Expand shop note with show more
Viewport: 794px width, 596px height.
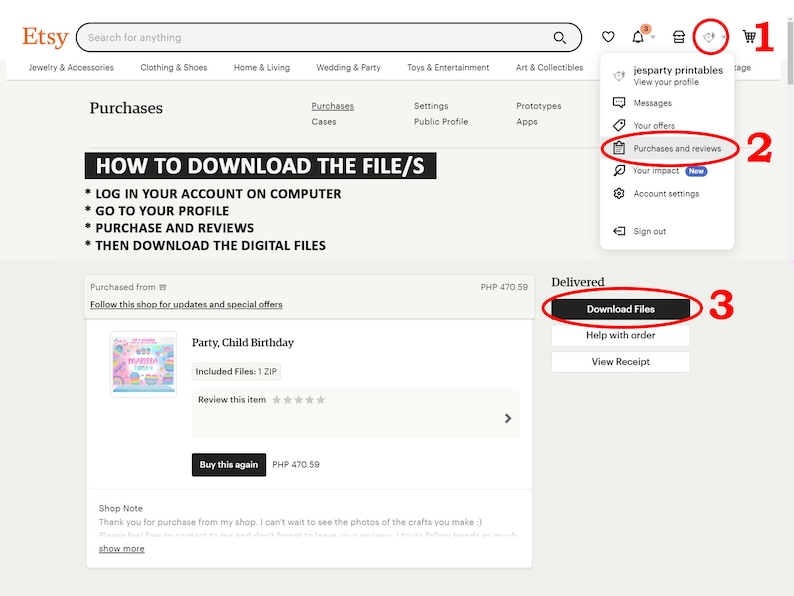pyautogui.click(x=122, y=548)
